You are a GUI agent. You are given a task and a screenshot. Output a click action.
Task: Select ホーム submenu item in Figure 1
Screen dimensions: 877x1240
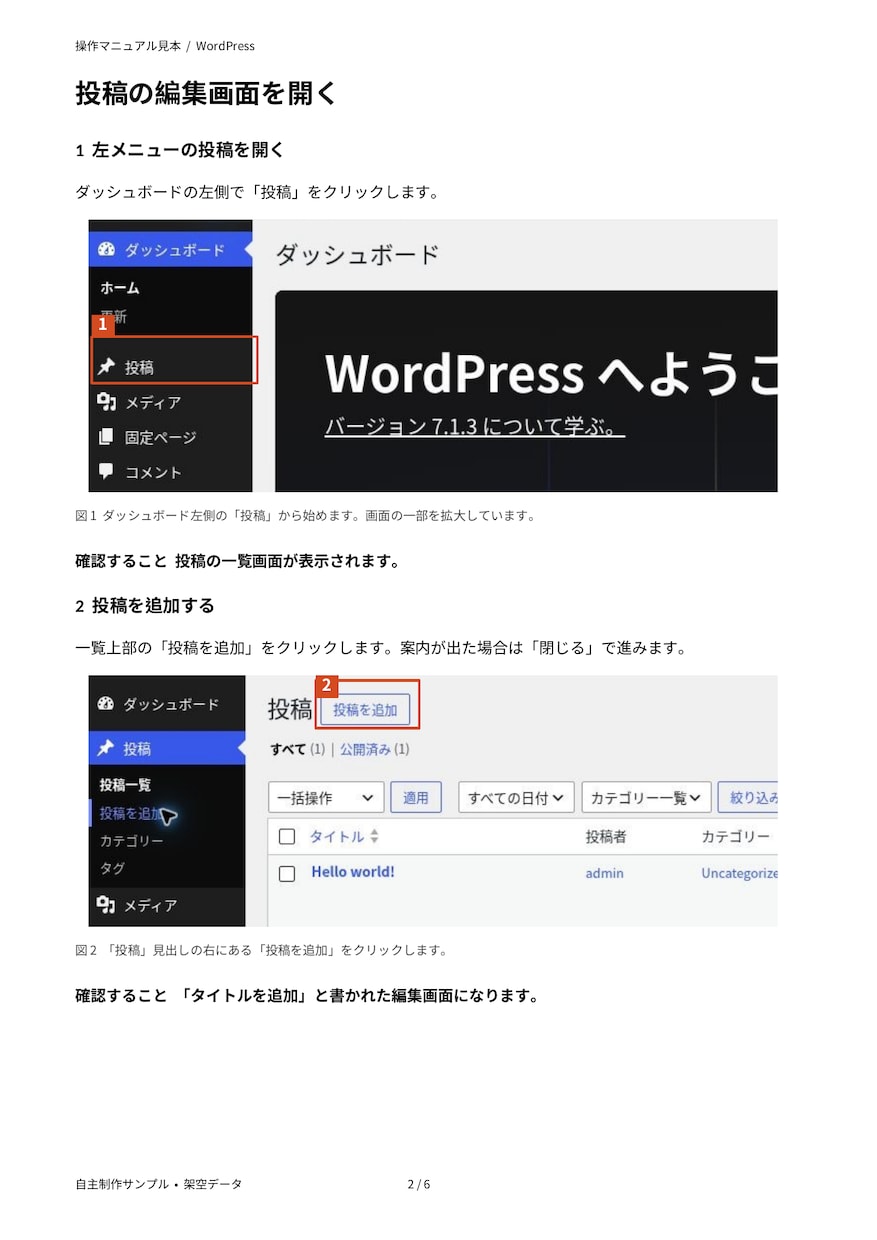pyautogui.click(x=120, y=288)
